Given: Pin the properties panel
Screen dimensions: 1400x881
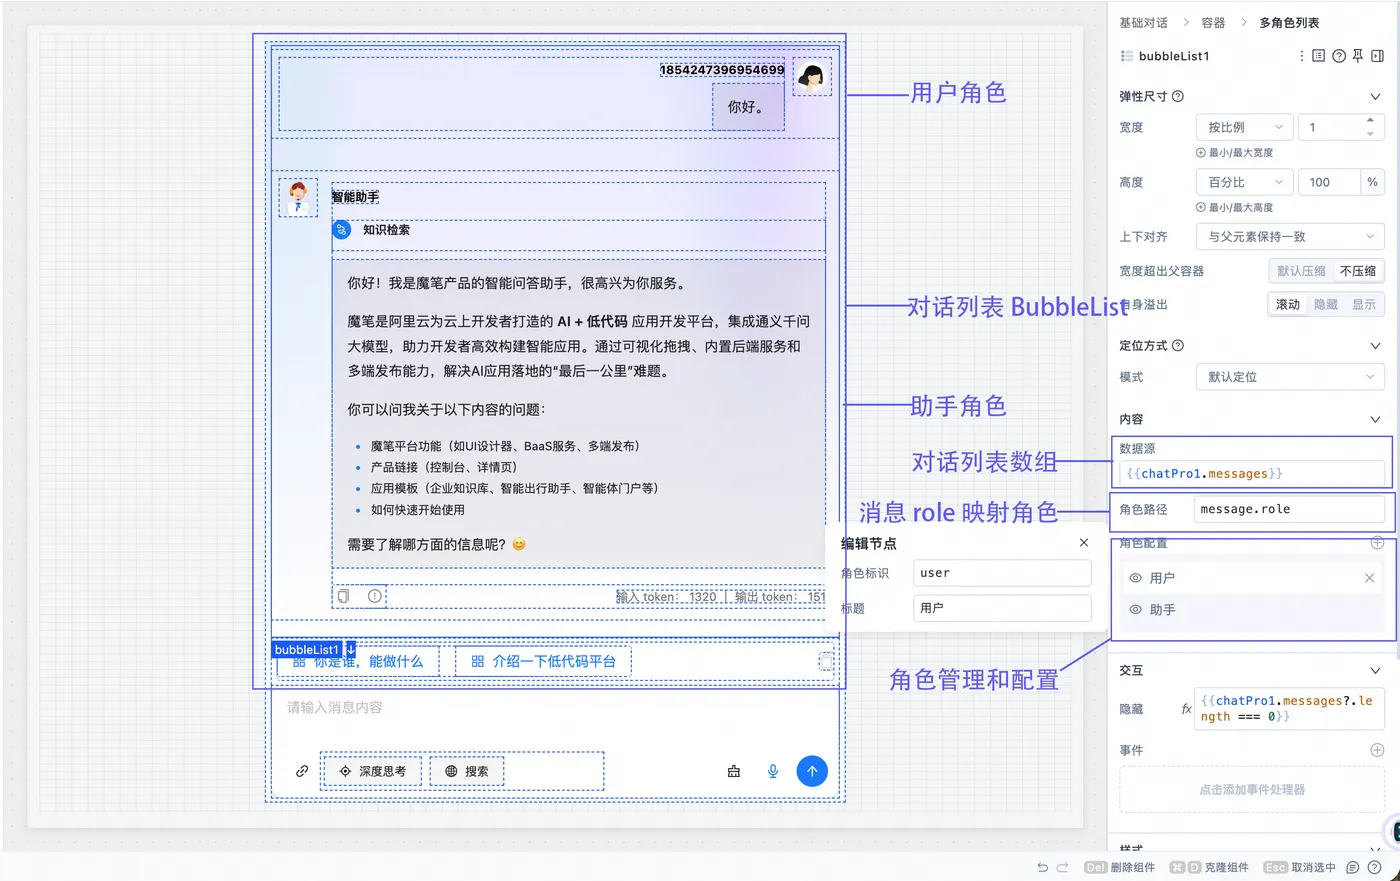Looking at the screenshot, I should point(1358,56).
